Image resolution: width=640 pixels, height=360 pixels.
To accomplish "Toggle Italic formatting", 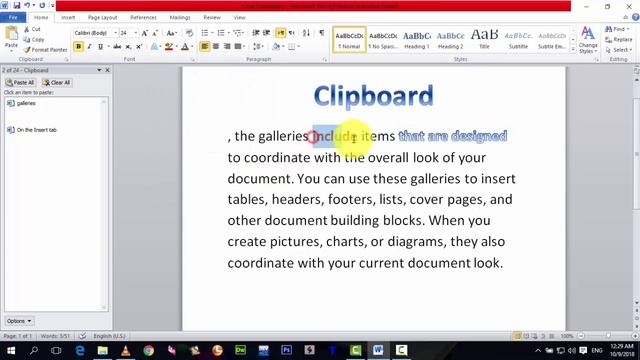I will click(89, 47).
